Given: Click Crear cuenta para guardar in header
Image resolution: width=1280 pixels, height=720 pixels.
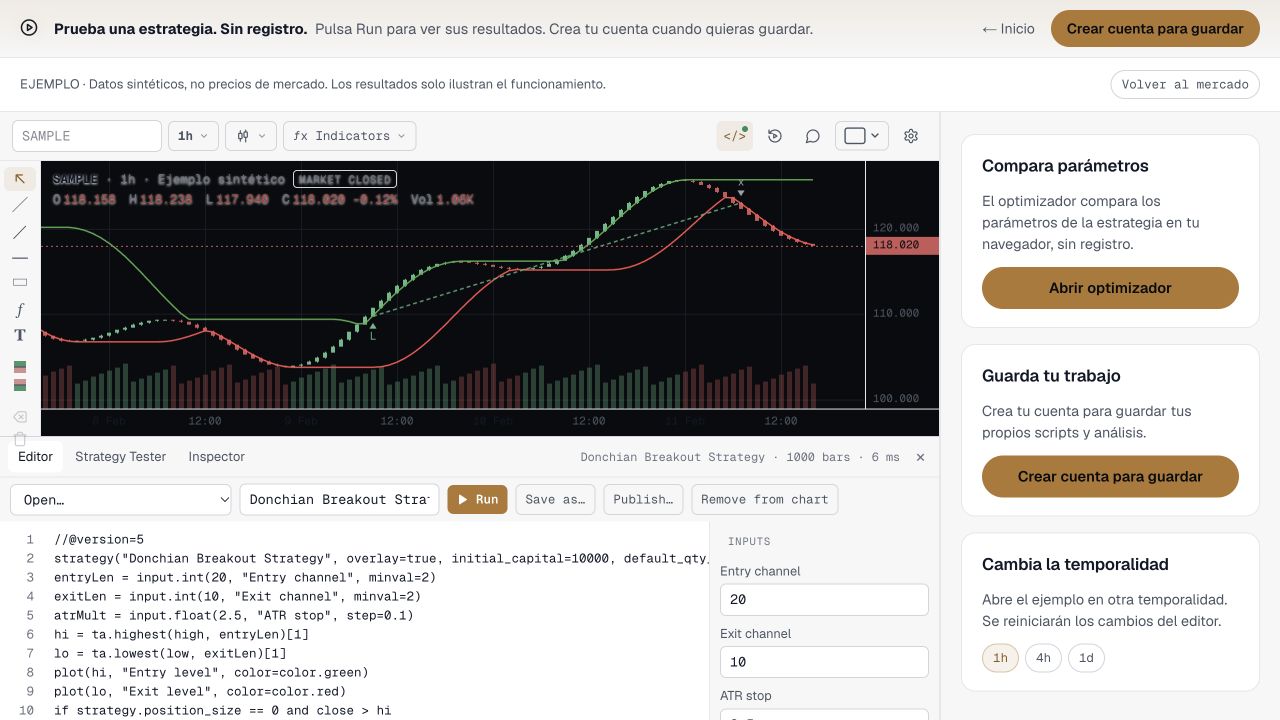Looking at the screenshot, I should 1155,29.
